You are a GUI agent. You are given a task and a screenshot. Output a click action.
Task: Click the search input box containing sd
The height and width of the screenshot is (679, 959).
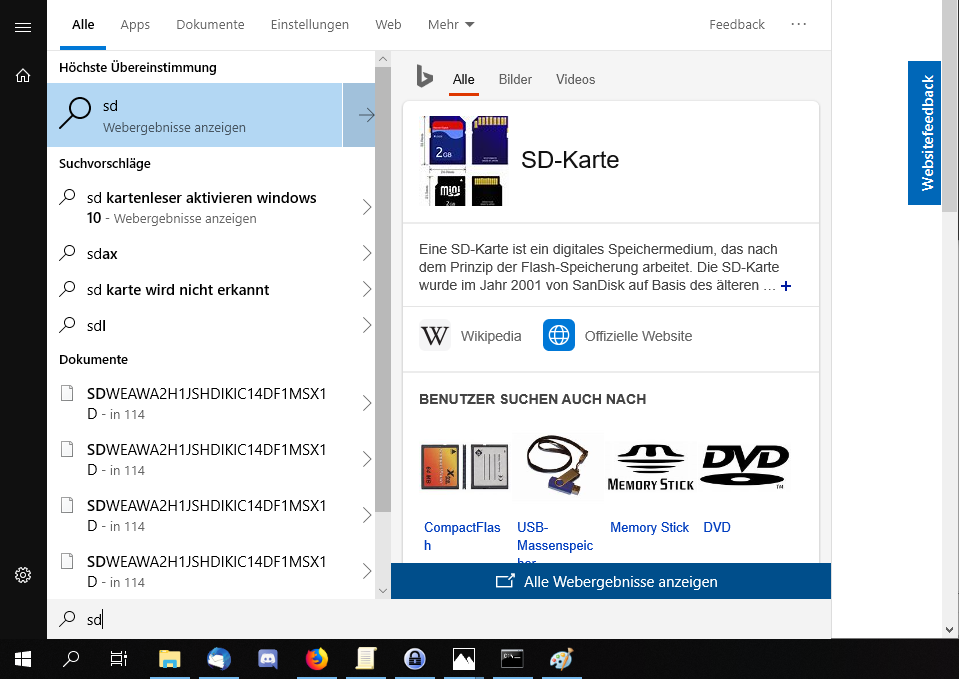(x=439, y=619)
